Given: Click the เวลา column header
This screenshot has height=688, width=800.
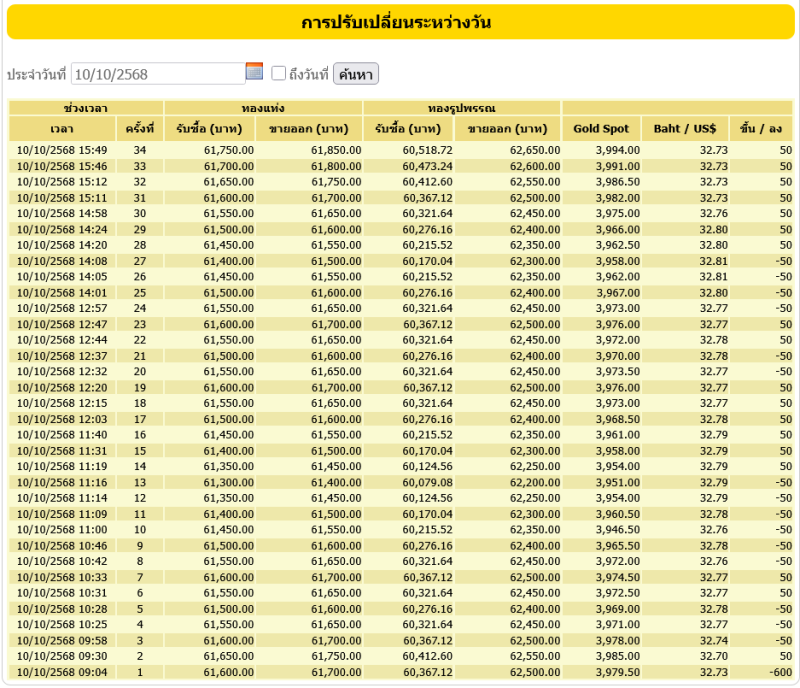Looking at the screenshot, I should pyautogui.click(x=62, y=128).
